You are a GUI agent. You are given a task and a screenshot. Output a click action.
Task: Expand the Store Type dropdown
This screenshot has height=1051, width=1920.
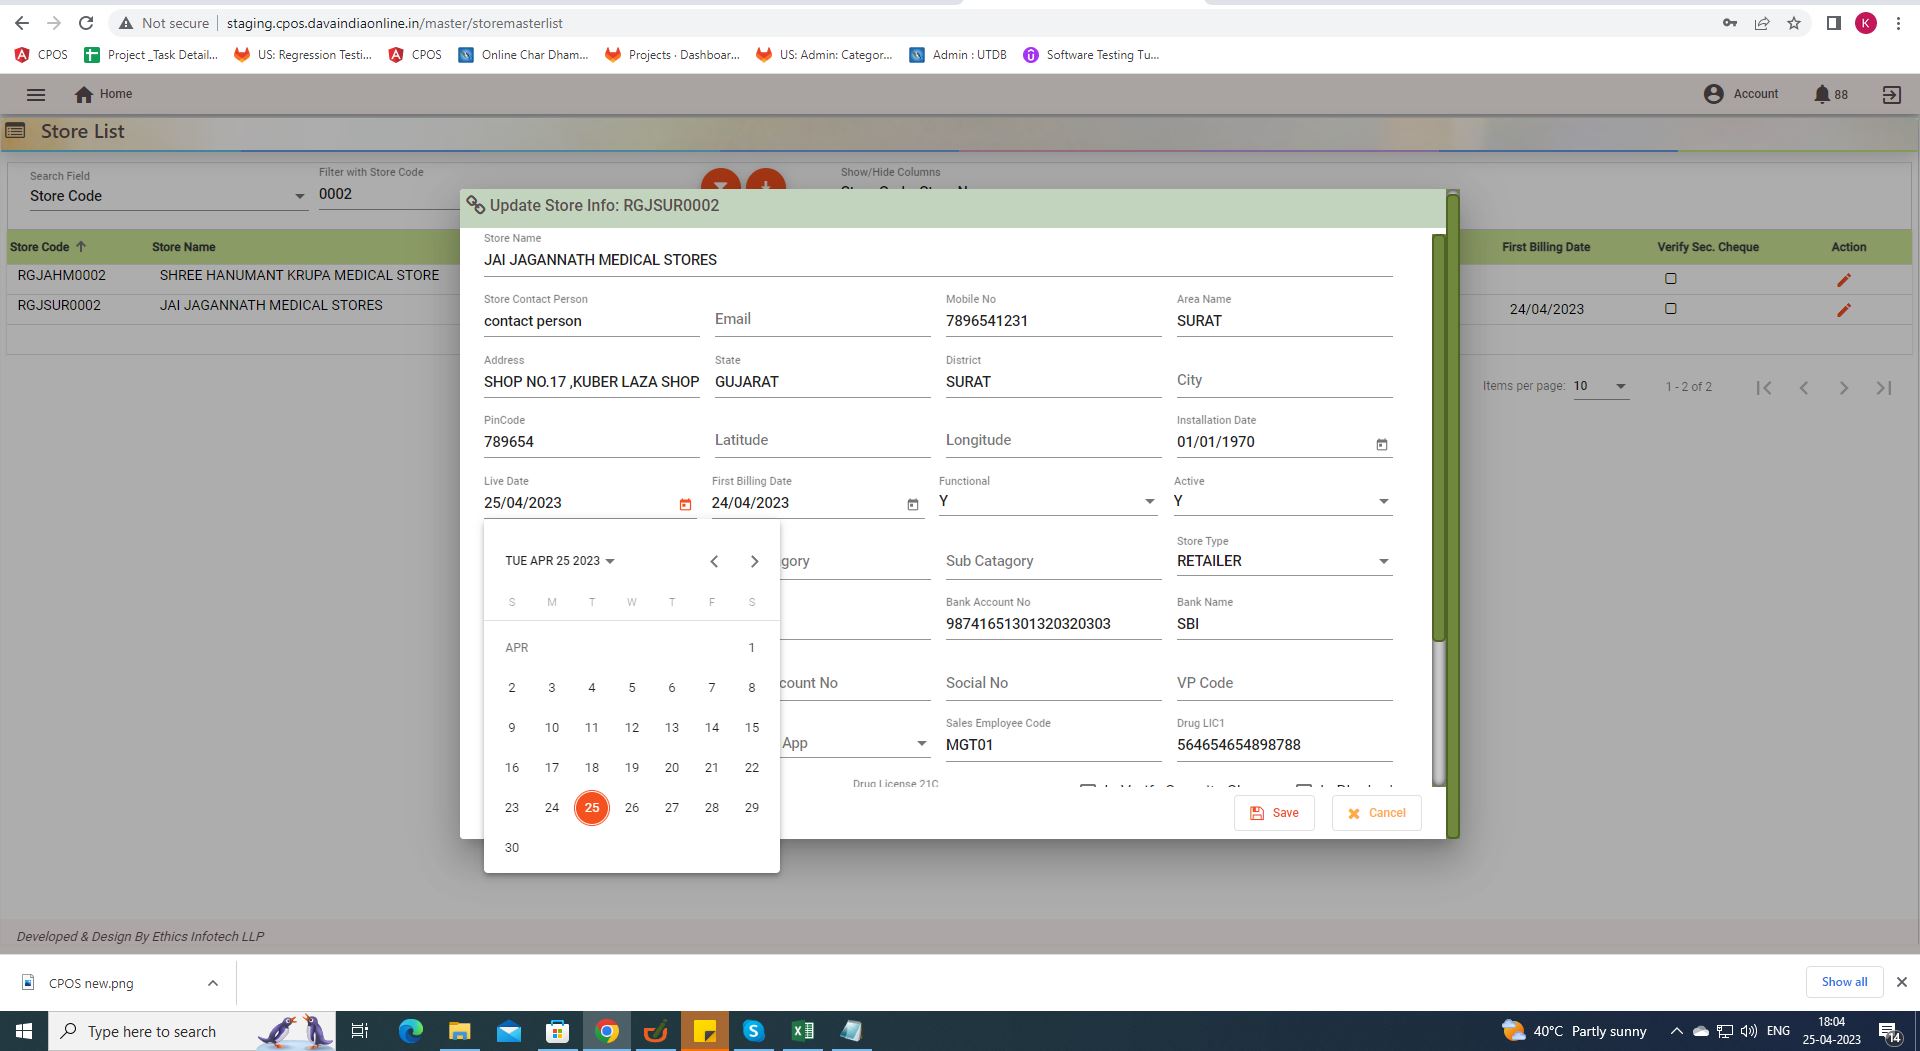point(1383,562)
